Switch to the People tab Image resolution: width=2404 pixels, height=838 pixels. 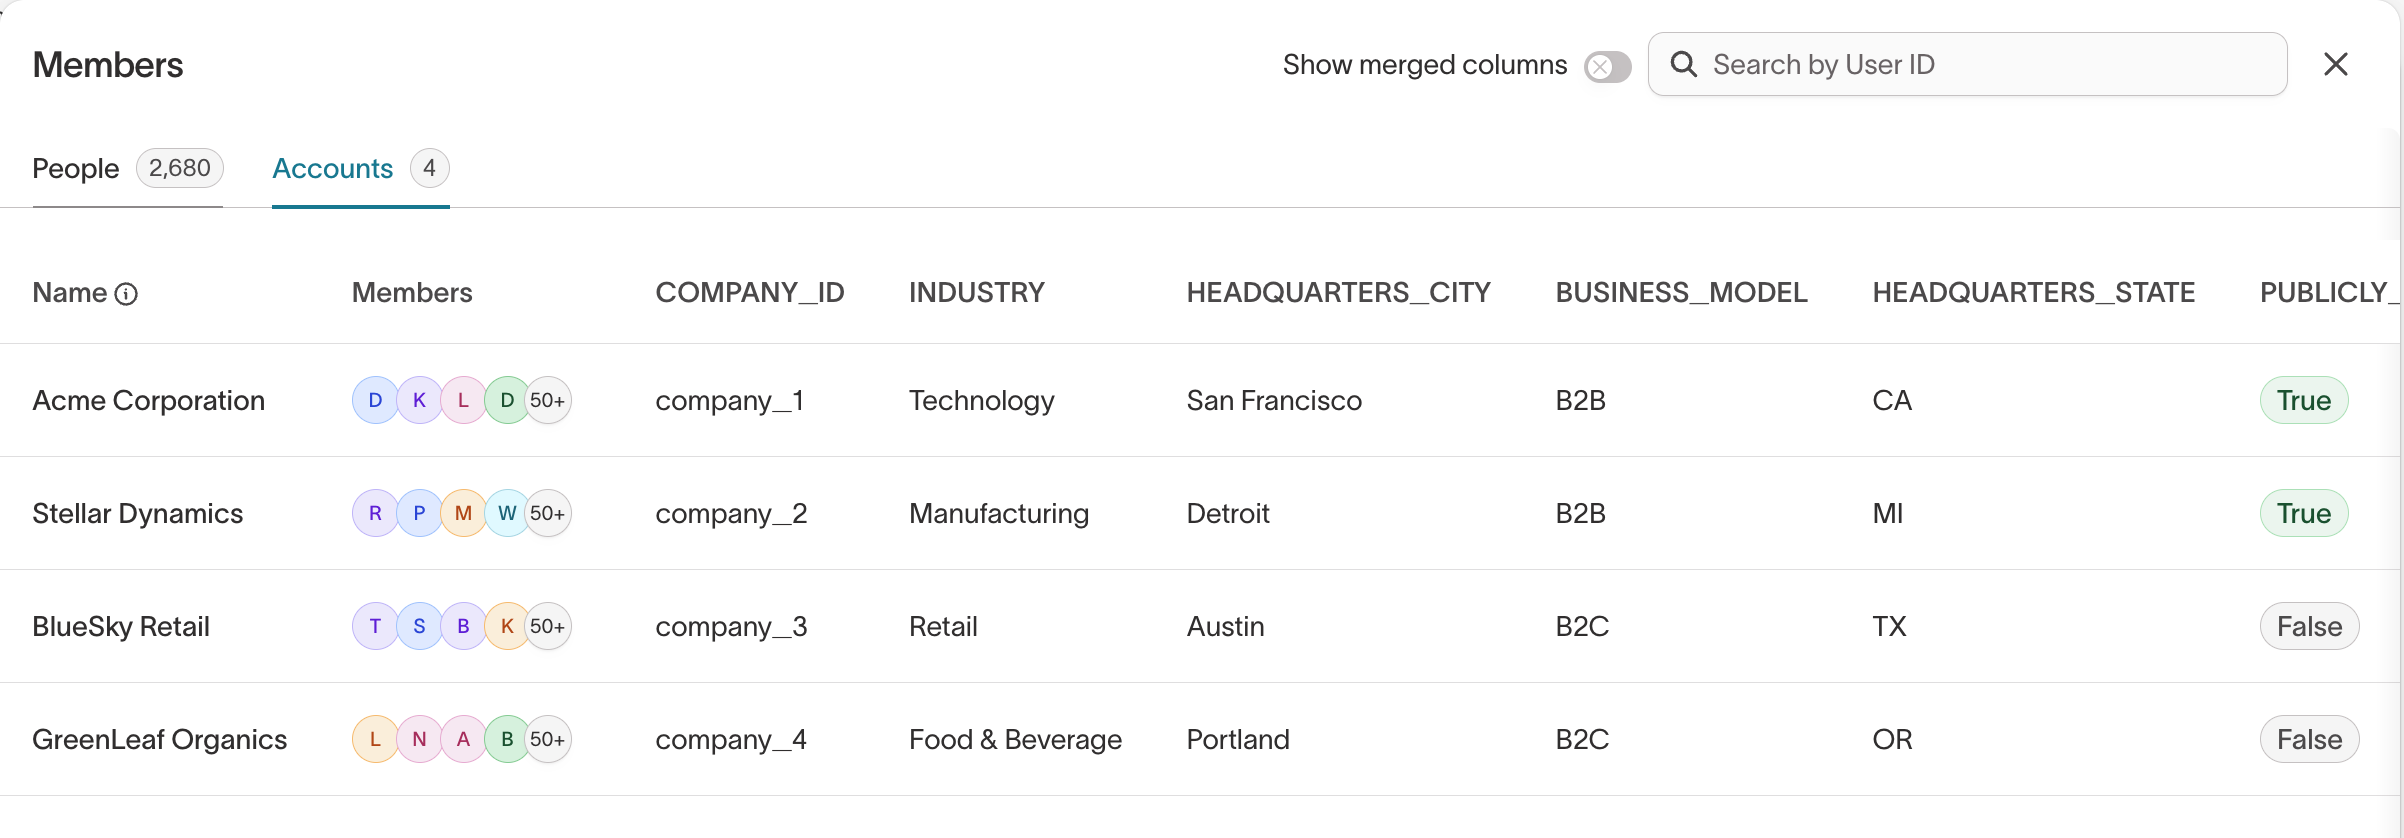[x=76, y=168]
